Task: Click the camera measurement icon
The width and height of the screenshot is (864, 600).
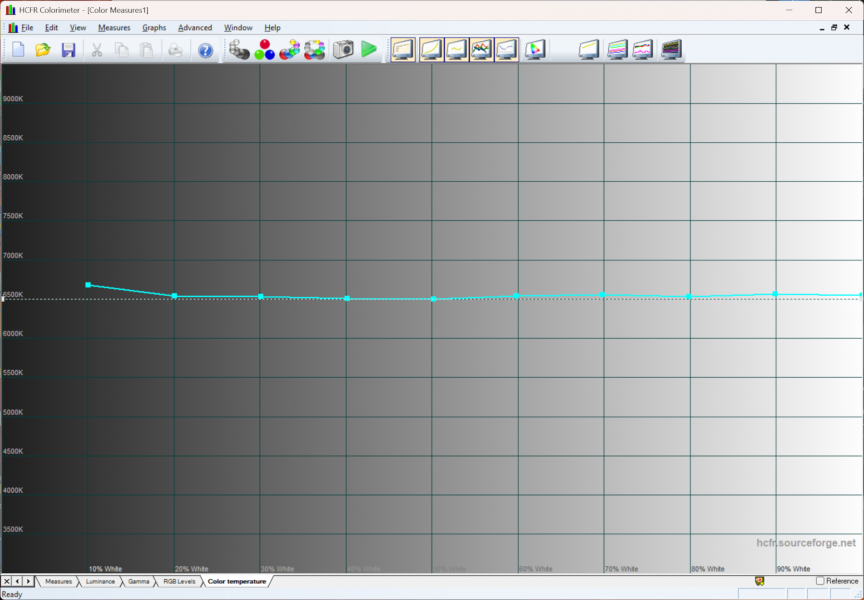Action: [343, 50]
